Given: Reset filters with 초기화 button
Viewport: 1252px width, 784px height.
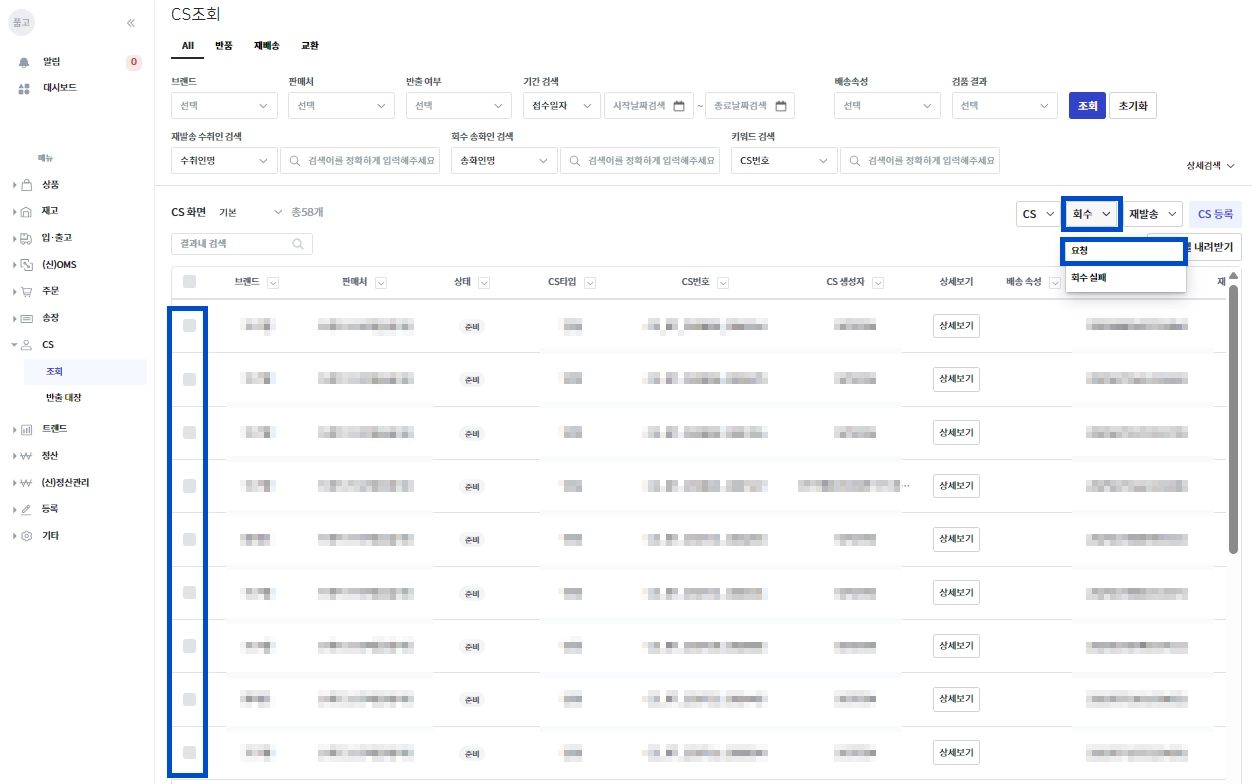Looking at the screenshot, I should pyautogui.click(x=1133, y=106).
